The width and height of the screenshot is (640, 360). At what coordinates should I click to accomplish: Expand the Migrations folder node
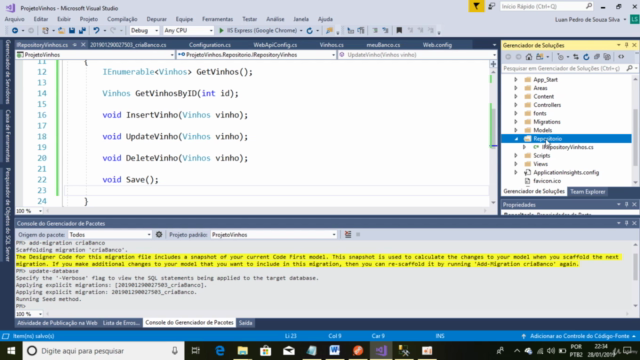(516, 122)
